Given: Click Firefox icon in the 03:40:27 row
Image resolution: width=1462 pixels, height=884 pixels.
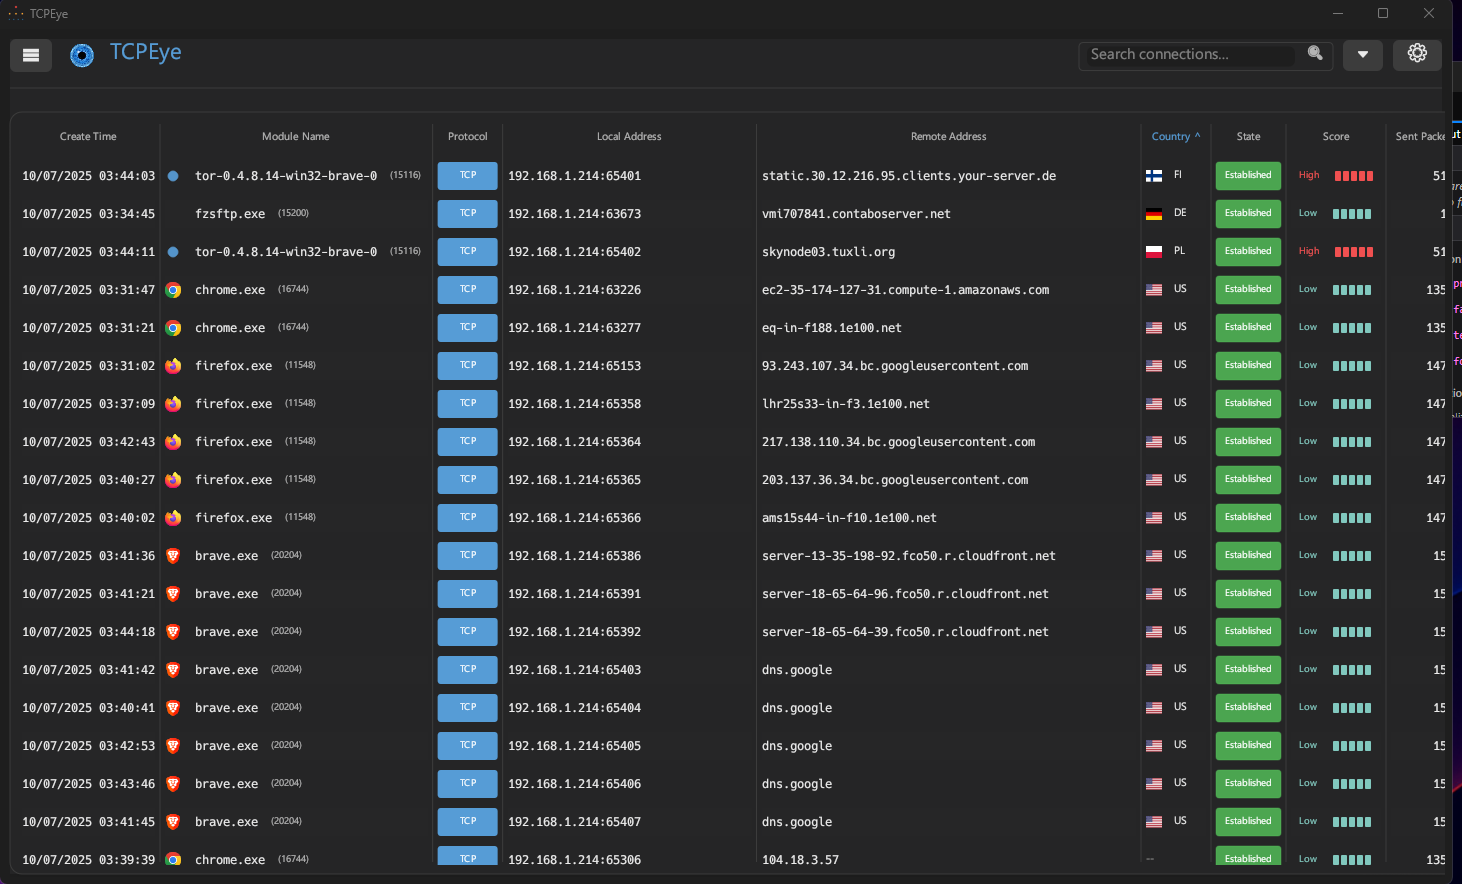Looking at the screenshot, I should pos(173,480).
